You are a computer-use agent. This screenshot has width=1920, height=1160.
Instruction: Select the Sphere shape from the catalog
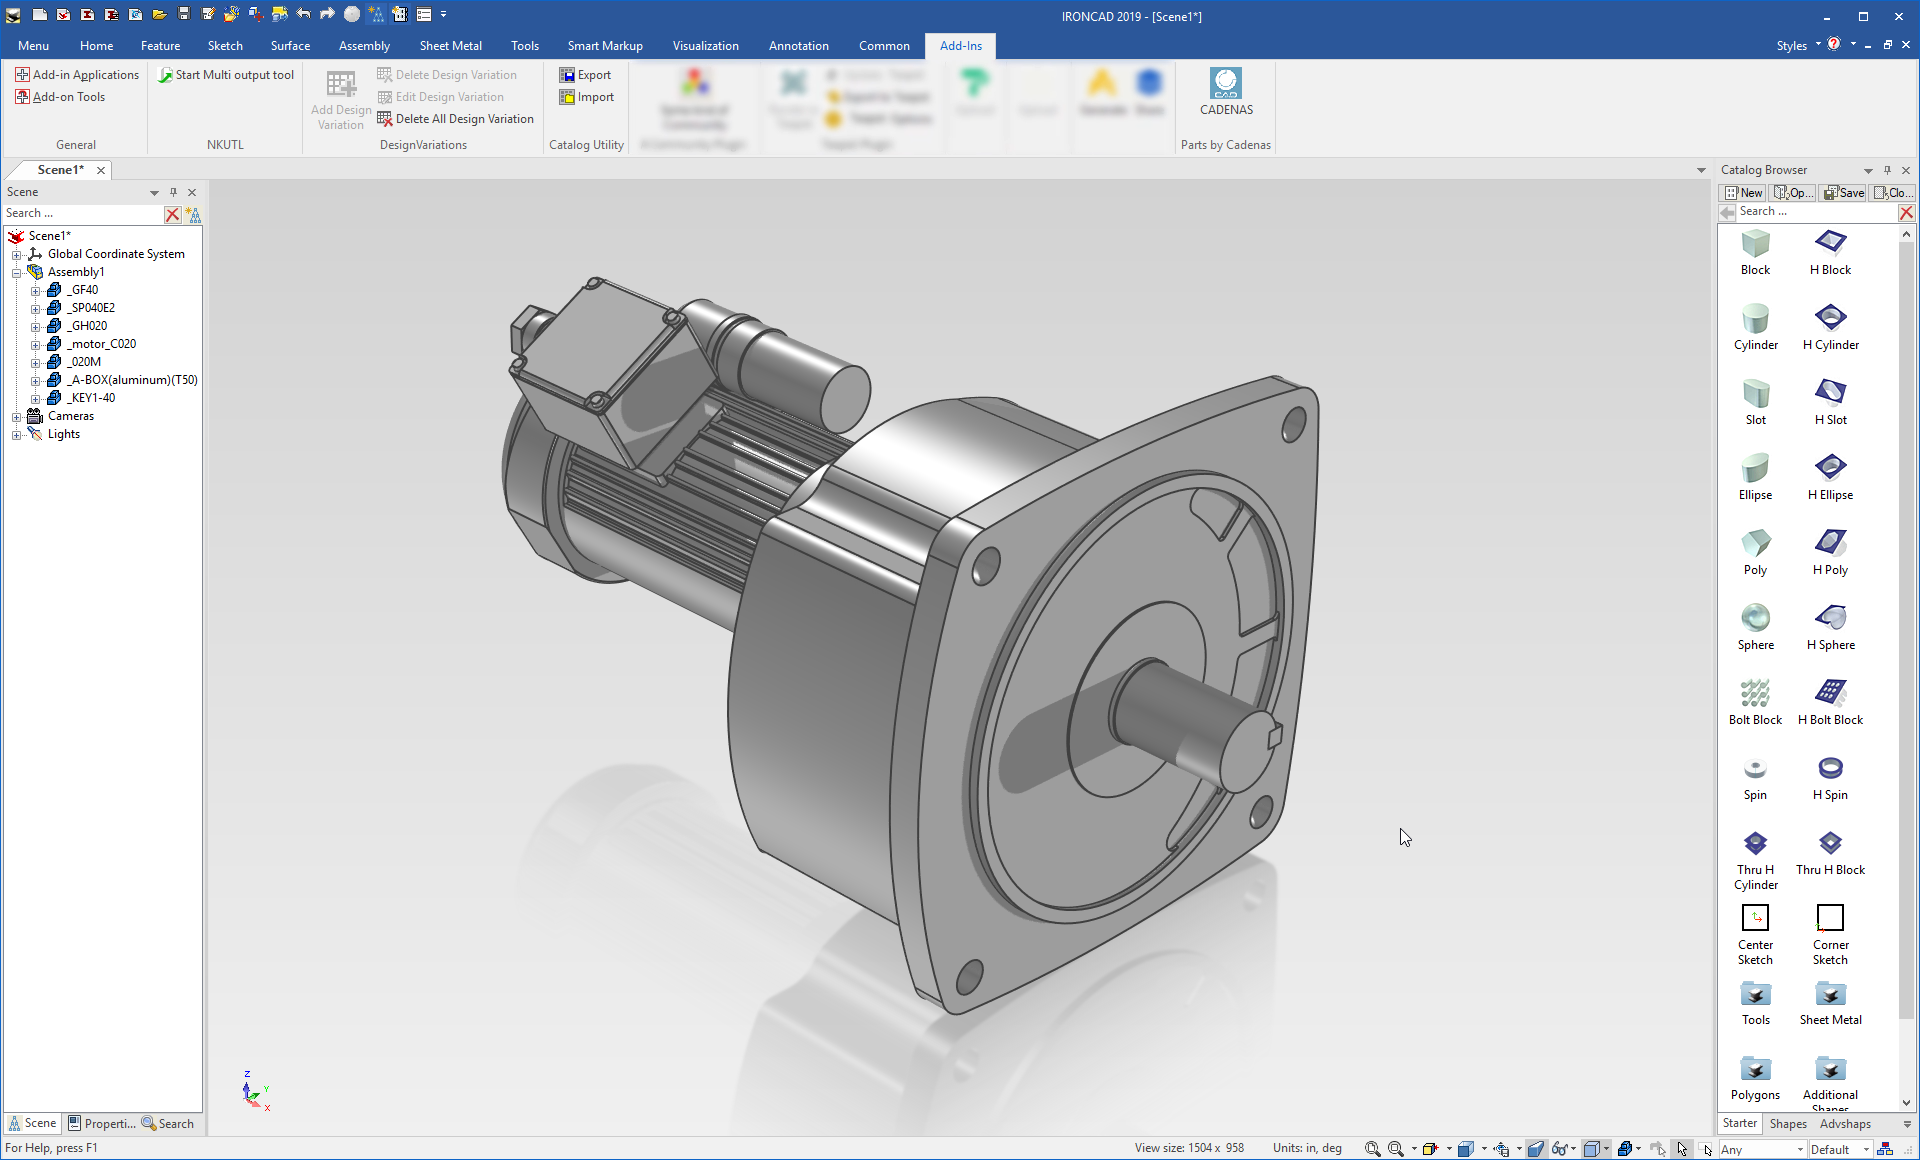[1756, 617]
